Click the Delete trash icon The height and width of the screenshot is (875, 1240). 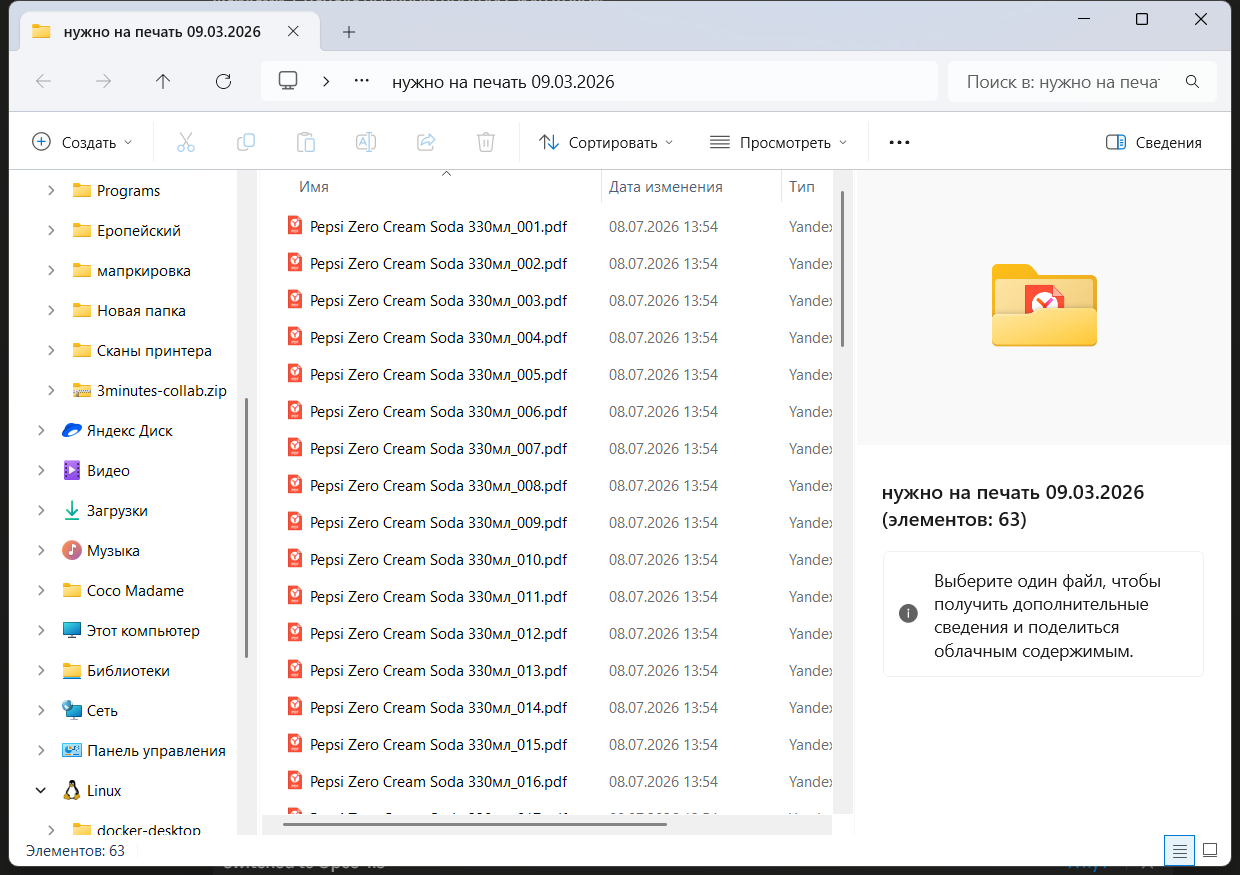click(x=486, y=142)
